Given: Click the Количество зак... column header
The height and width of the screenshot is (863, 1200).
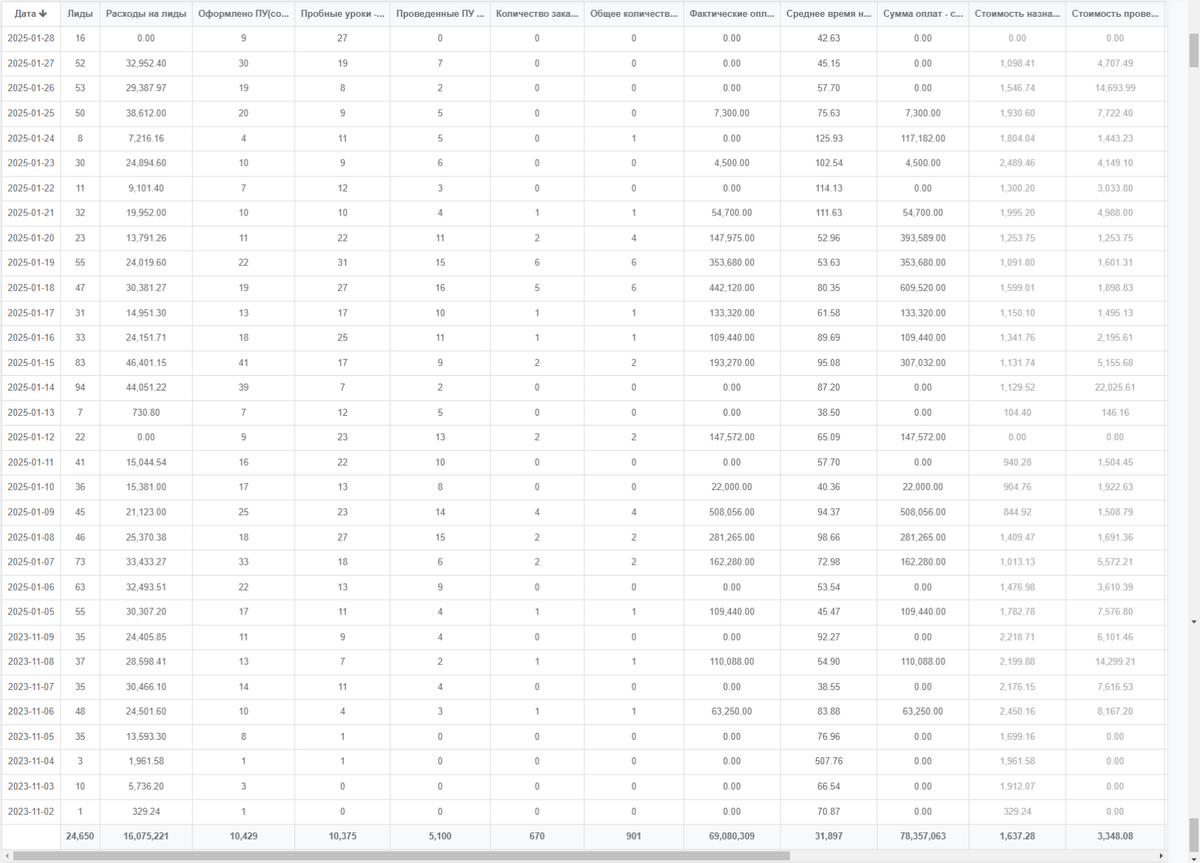Looking at the screenshot, I should (537, 14).
